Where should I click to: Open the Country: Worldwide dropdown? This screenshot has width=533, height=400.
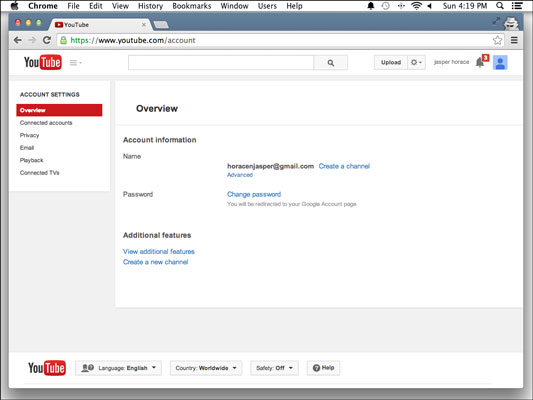tap(206, 368)
